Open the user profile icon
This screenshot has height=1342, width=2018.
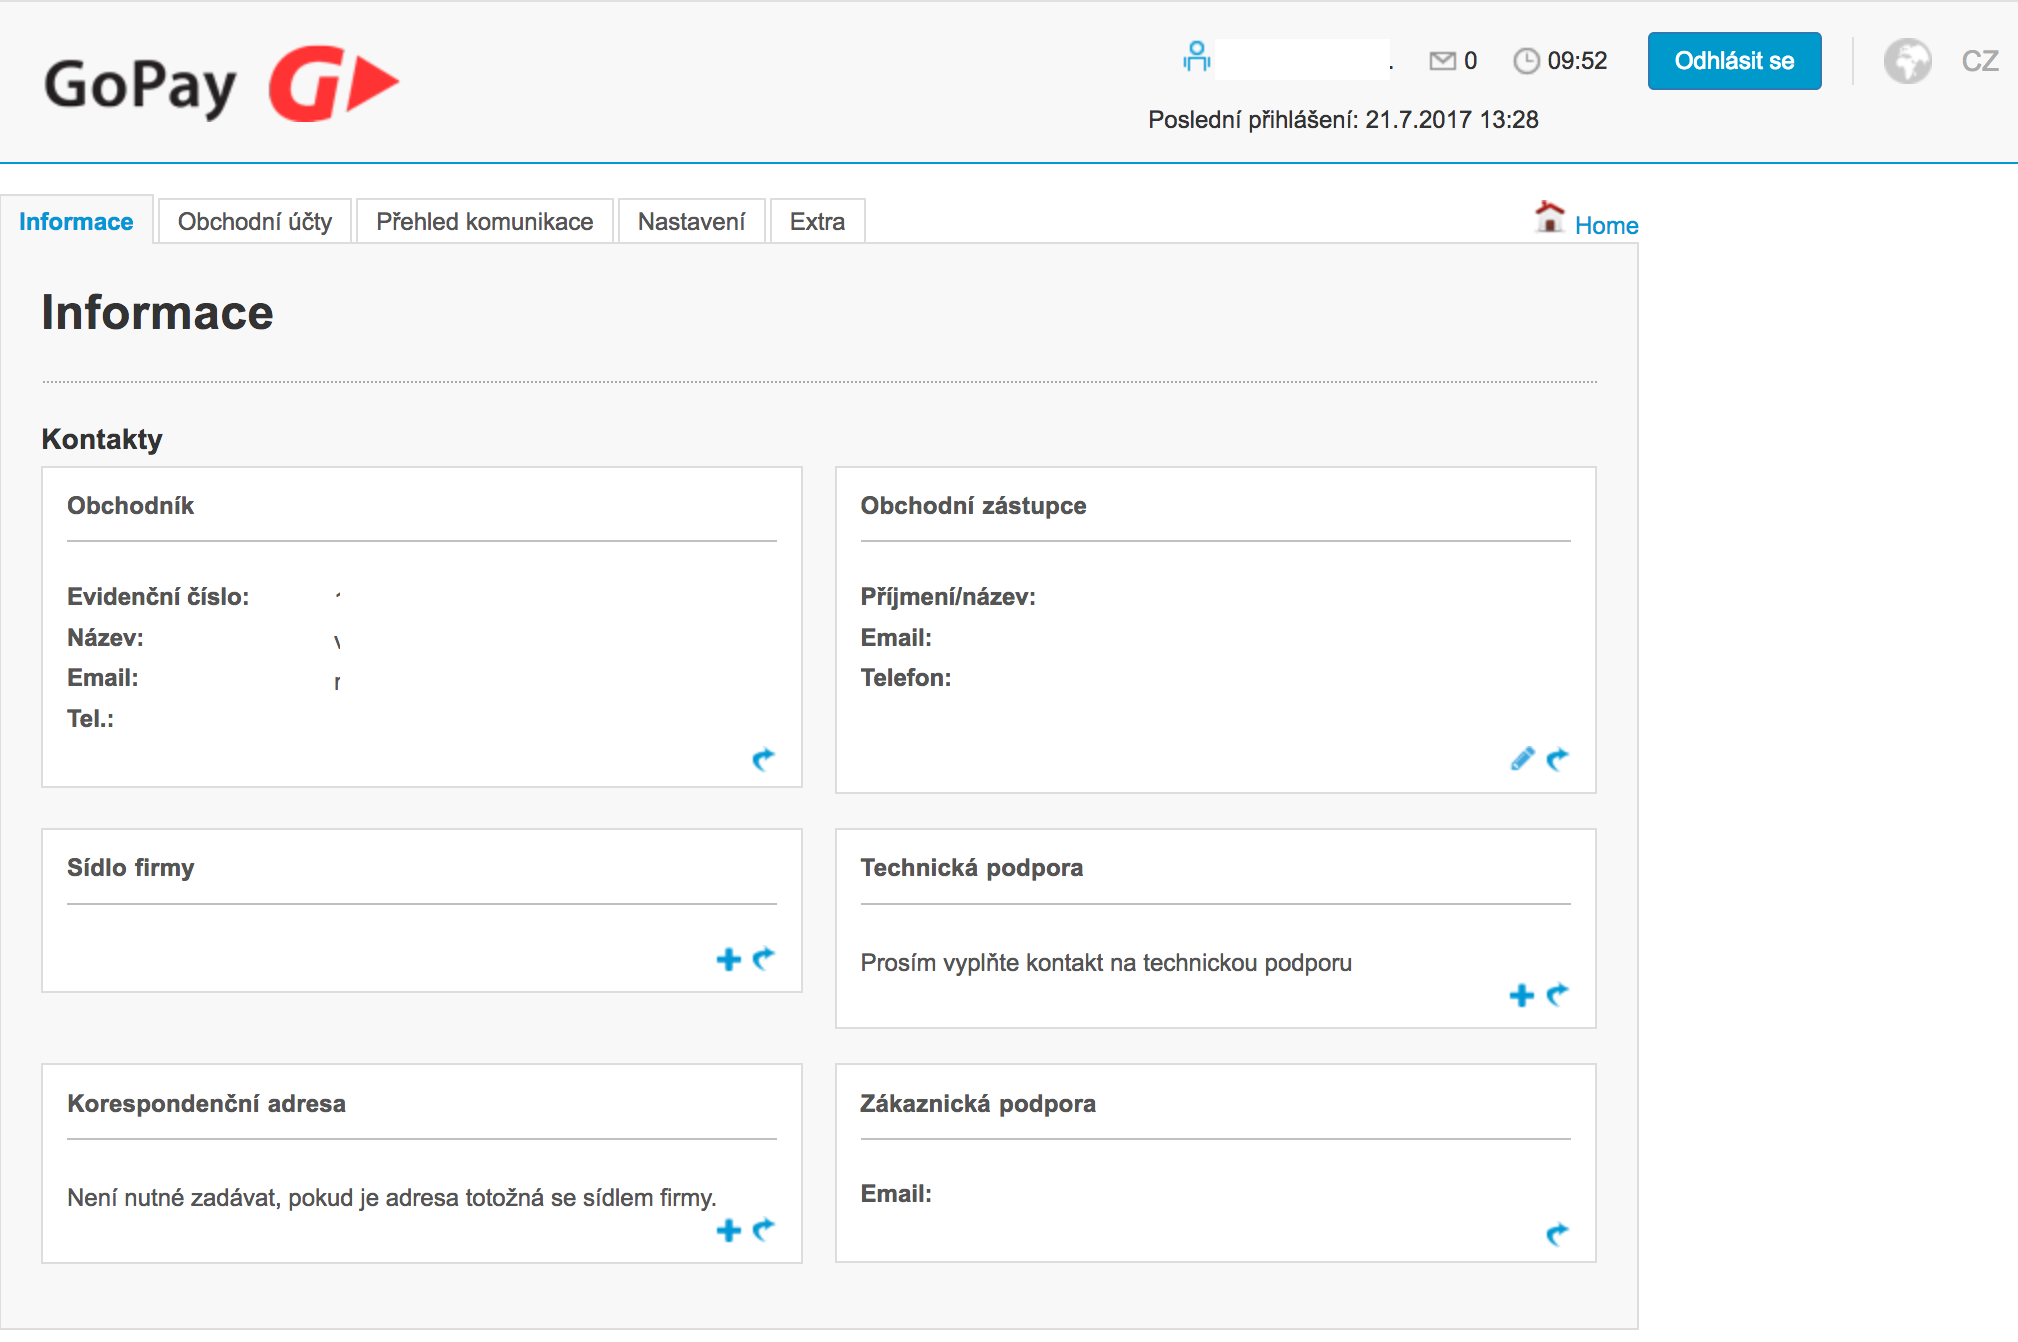(1196, 57)
